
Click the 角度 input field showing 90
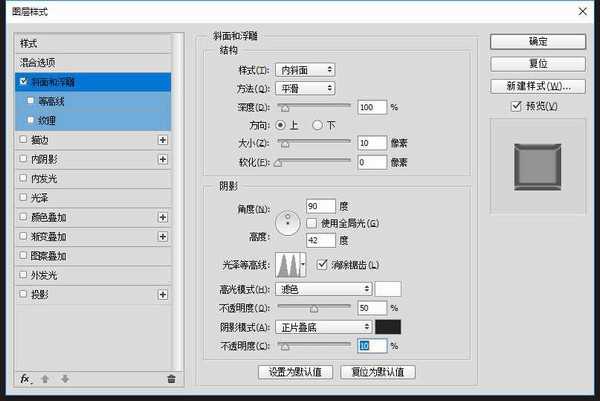click(320, 206)
